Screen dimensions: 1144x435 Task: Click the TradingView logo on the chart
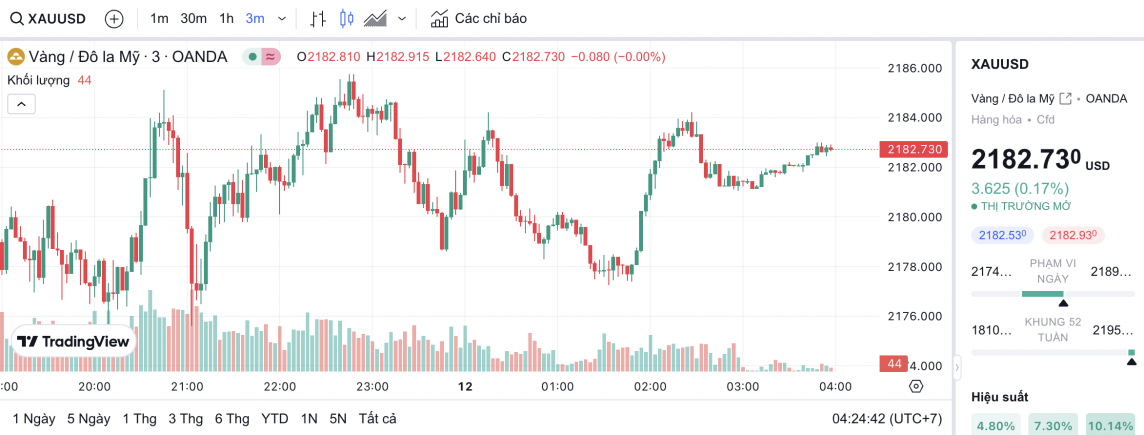[x=73, y=341]
